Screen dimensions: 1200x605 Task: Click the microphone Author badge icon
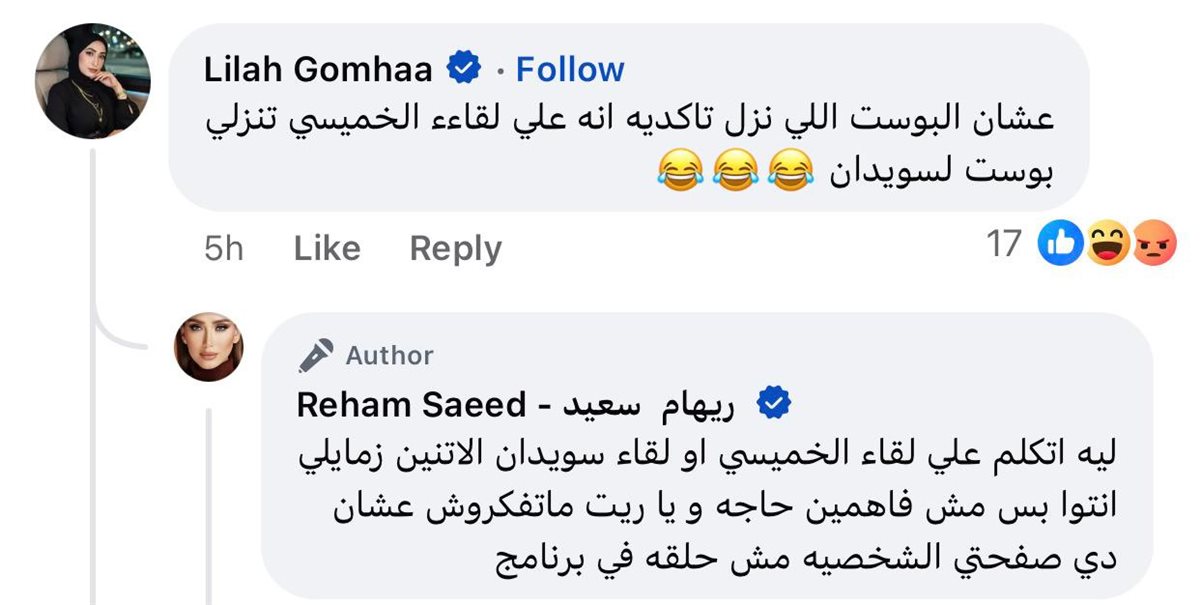316,355
